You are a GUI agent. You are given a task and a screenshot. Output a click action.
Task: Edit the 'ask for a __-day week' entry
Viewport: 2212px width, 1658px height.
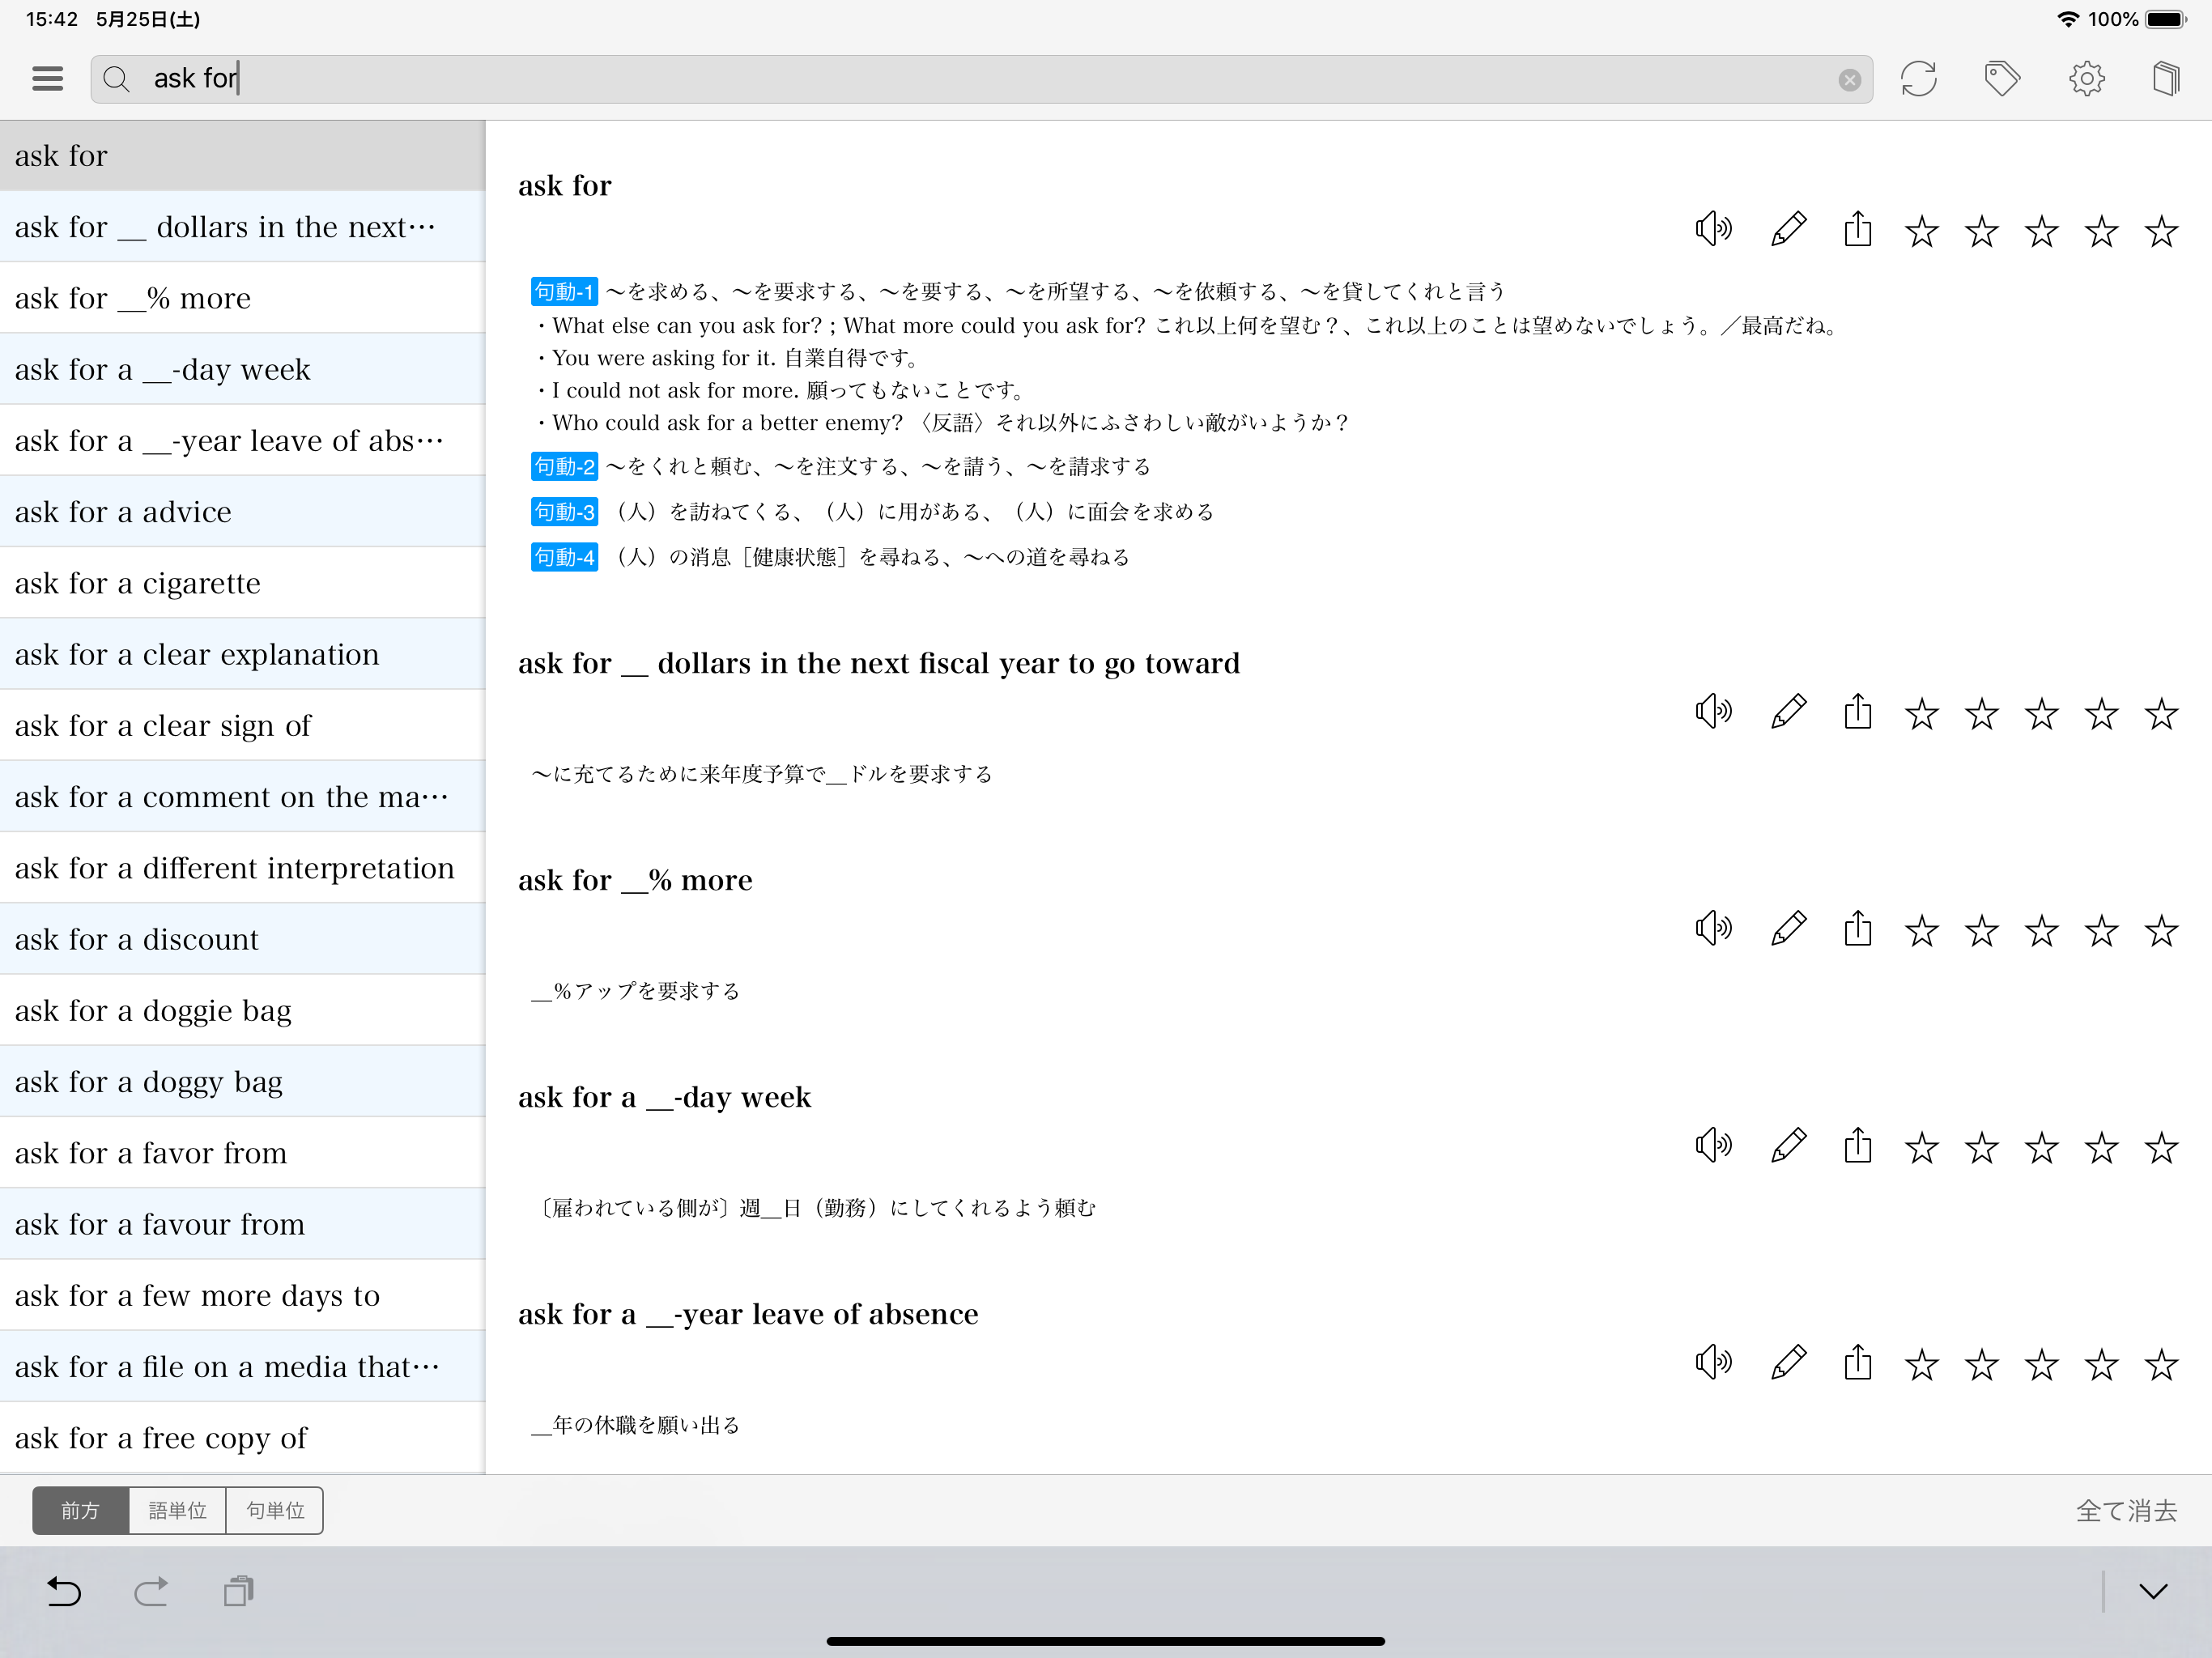[x=1788, y=1145]
